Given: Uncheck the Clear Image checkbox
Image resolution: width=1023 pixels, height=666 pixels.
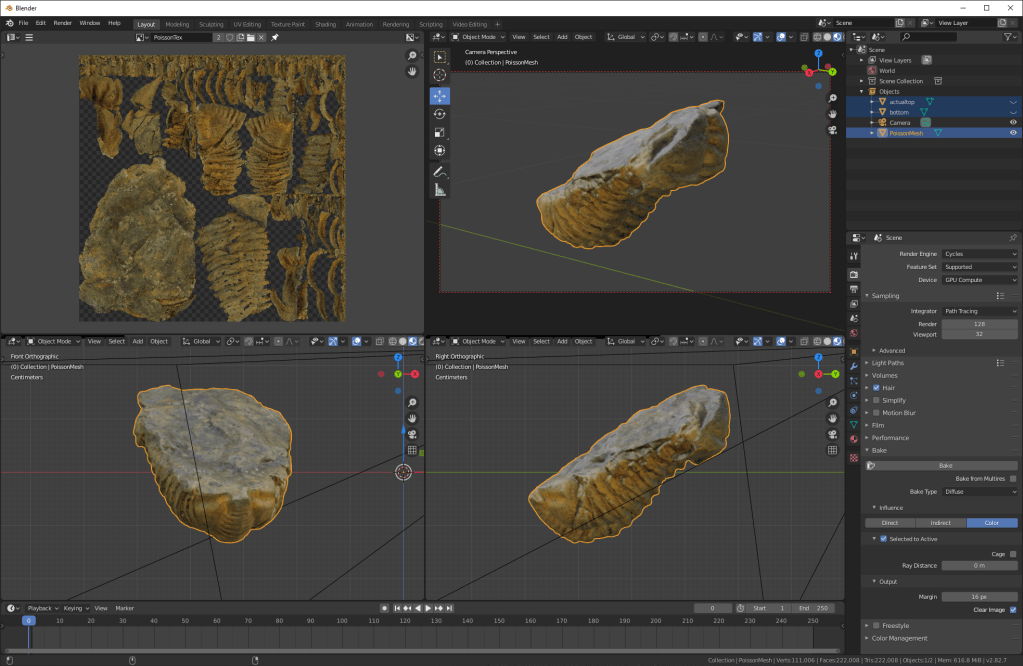Looking at the screenshot, I should (1013, 609).
